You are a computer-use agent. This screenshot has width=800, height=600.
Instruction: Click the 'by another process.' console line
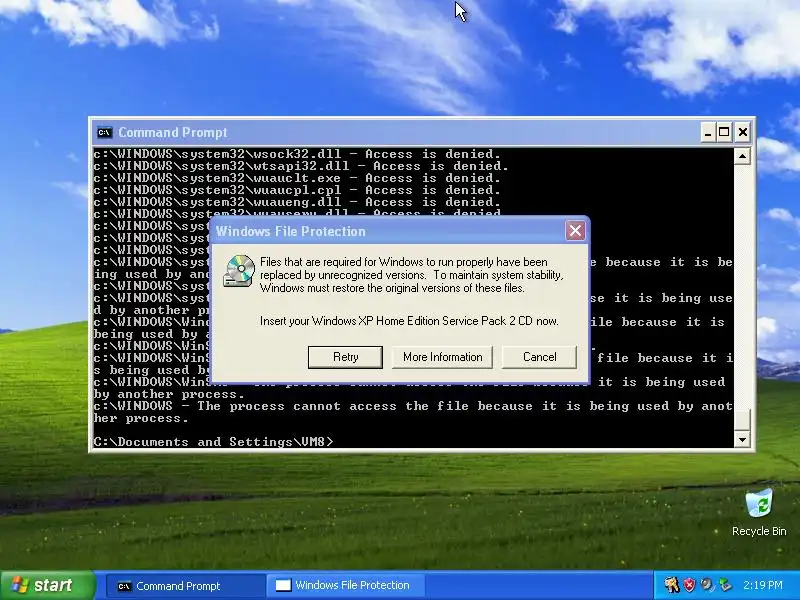(x=169, y=394)
